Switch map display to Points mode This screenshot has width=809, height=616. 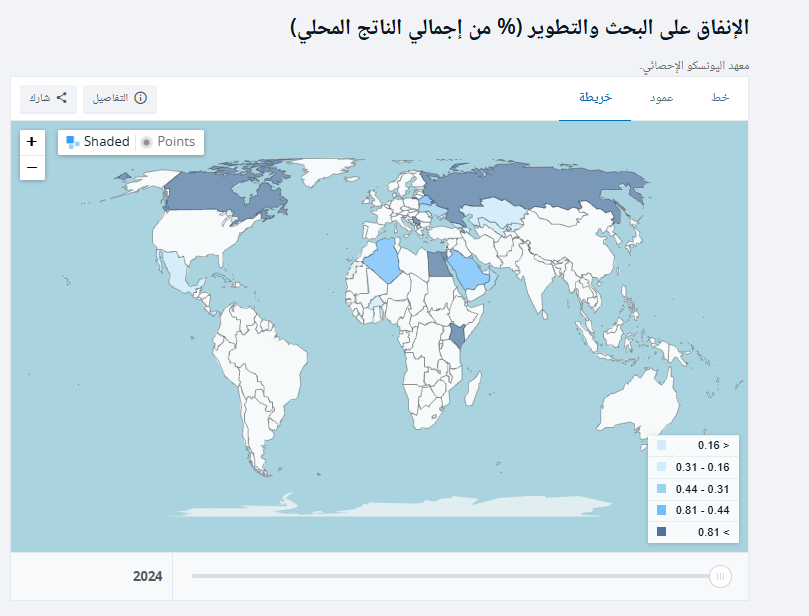click(x=169, y=142)
